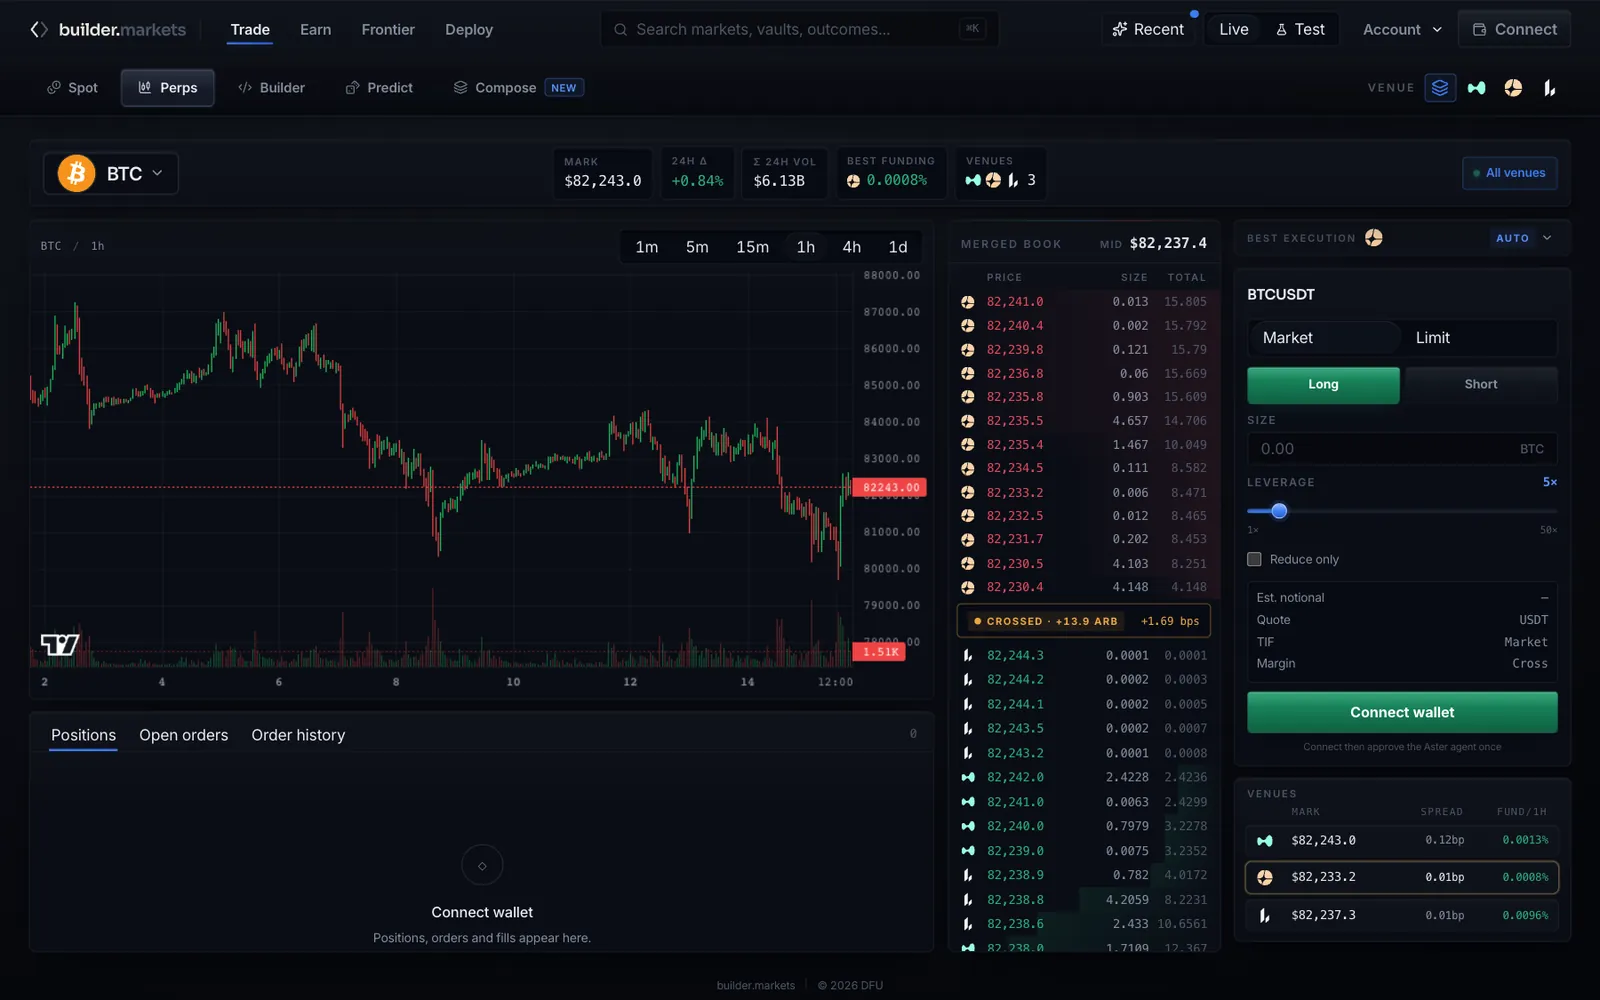
Task: Open the Earn menu
Action: [x=315, y=30]
